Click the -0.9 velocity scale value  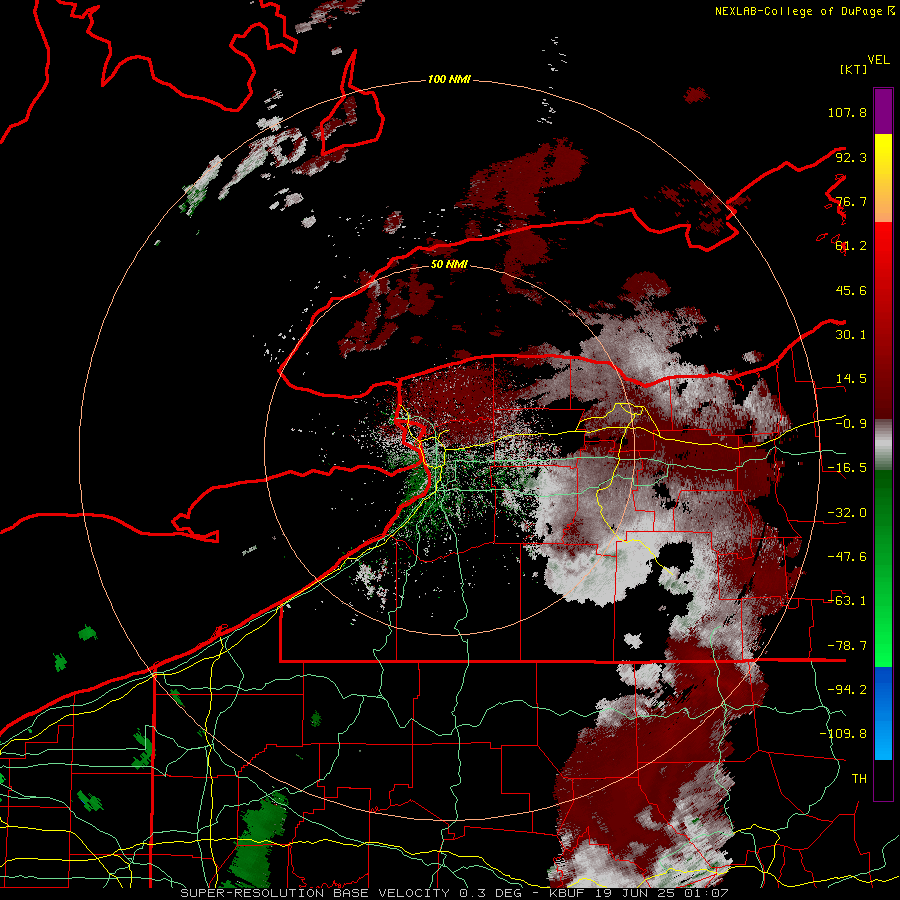[851, 424]
